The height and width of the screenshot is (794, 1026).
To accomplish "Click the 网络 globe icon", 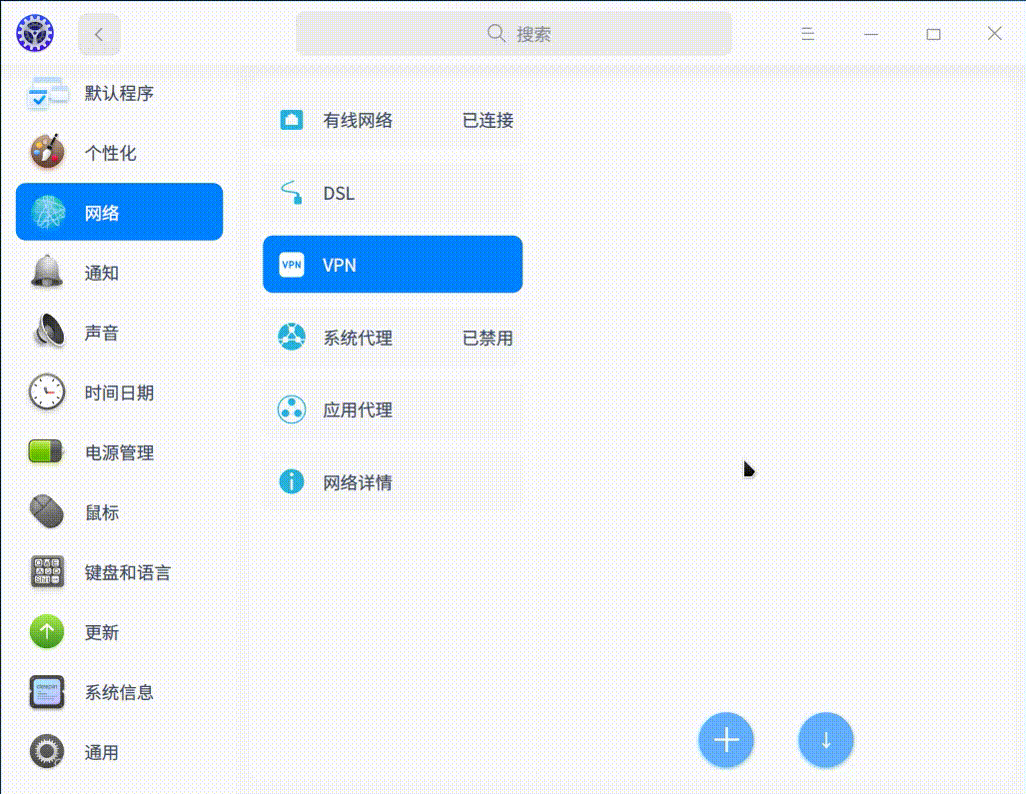I will click(48, 212).
